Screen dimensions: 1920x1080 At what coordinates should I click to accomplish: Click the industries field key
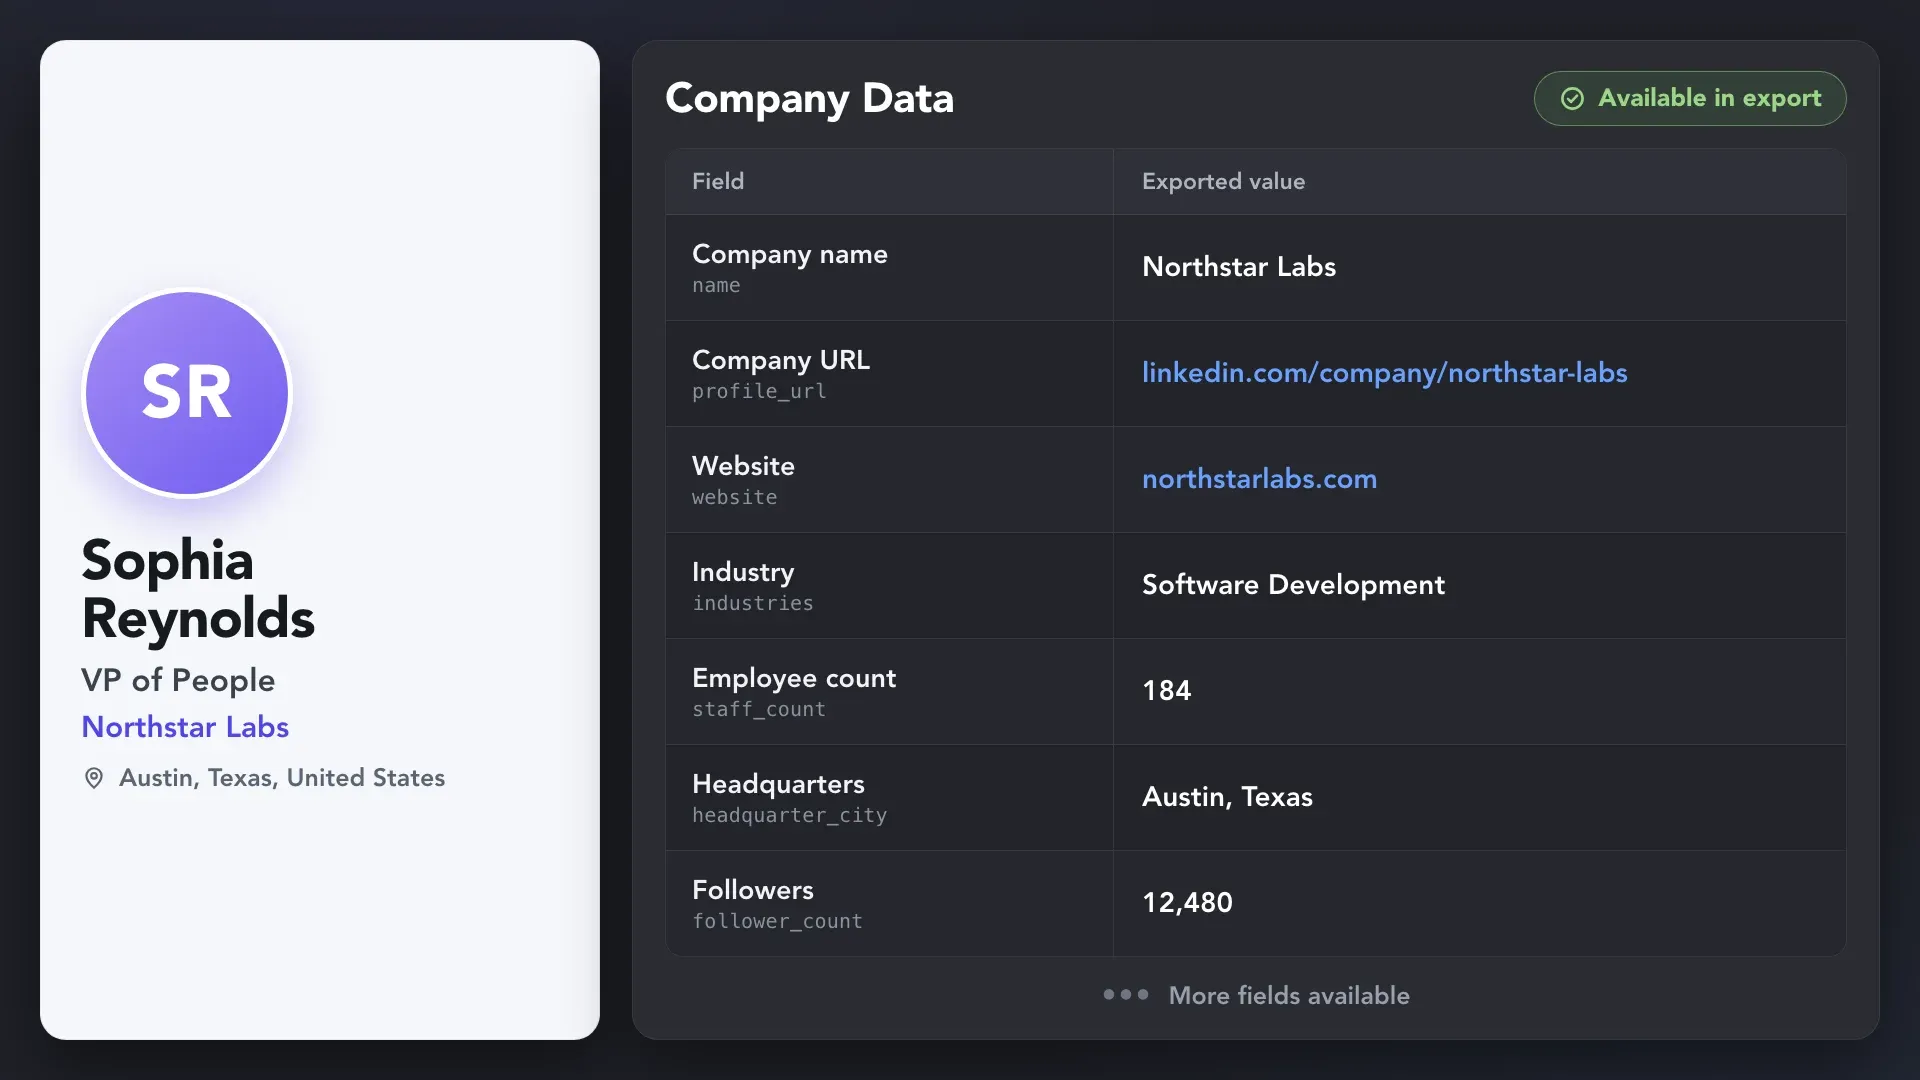[753, 603]
